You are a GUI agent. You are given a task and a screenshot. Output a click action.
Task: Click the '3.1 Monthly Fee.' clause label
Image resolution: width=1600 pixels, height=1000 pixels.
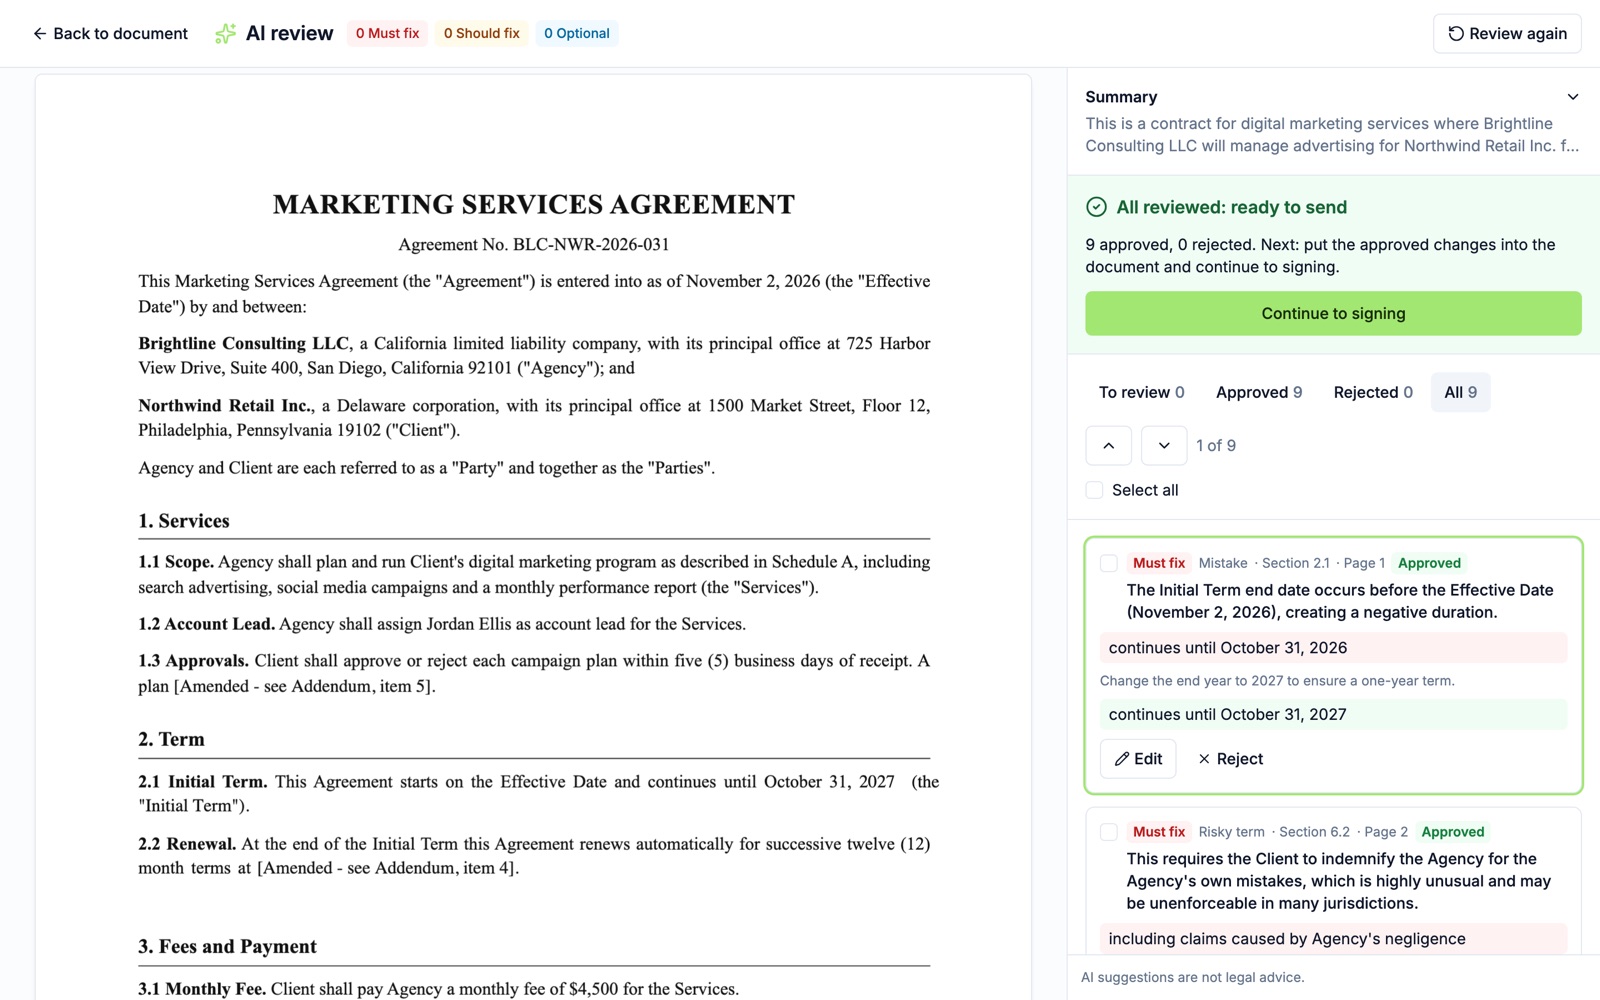(x=202, y=989)
